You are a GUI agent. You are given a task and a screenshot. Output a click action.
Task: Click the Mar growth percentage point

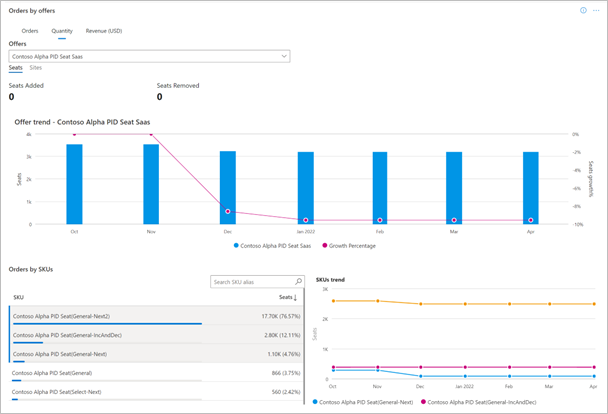454,220
